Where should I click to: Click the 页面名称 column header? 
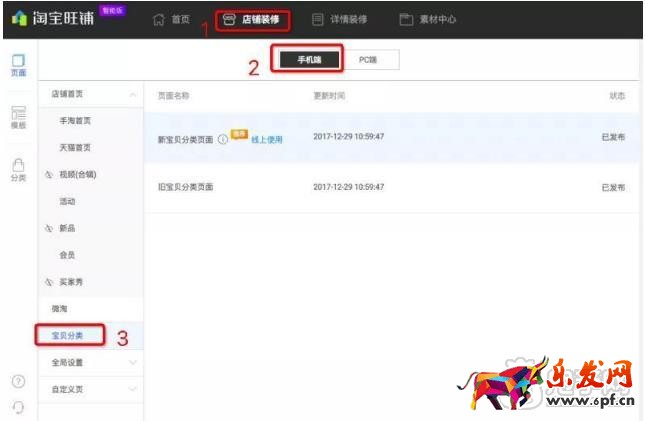[x=174, y=96]
